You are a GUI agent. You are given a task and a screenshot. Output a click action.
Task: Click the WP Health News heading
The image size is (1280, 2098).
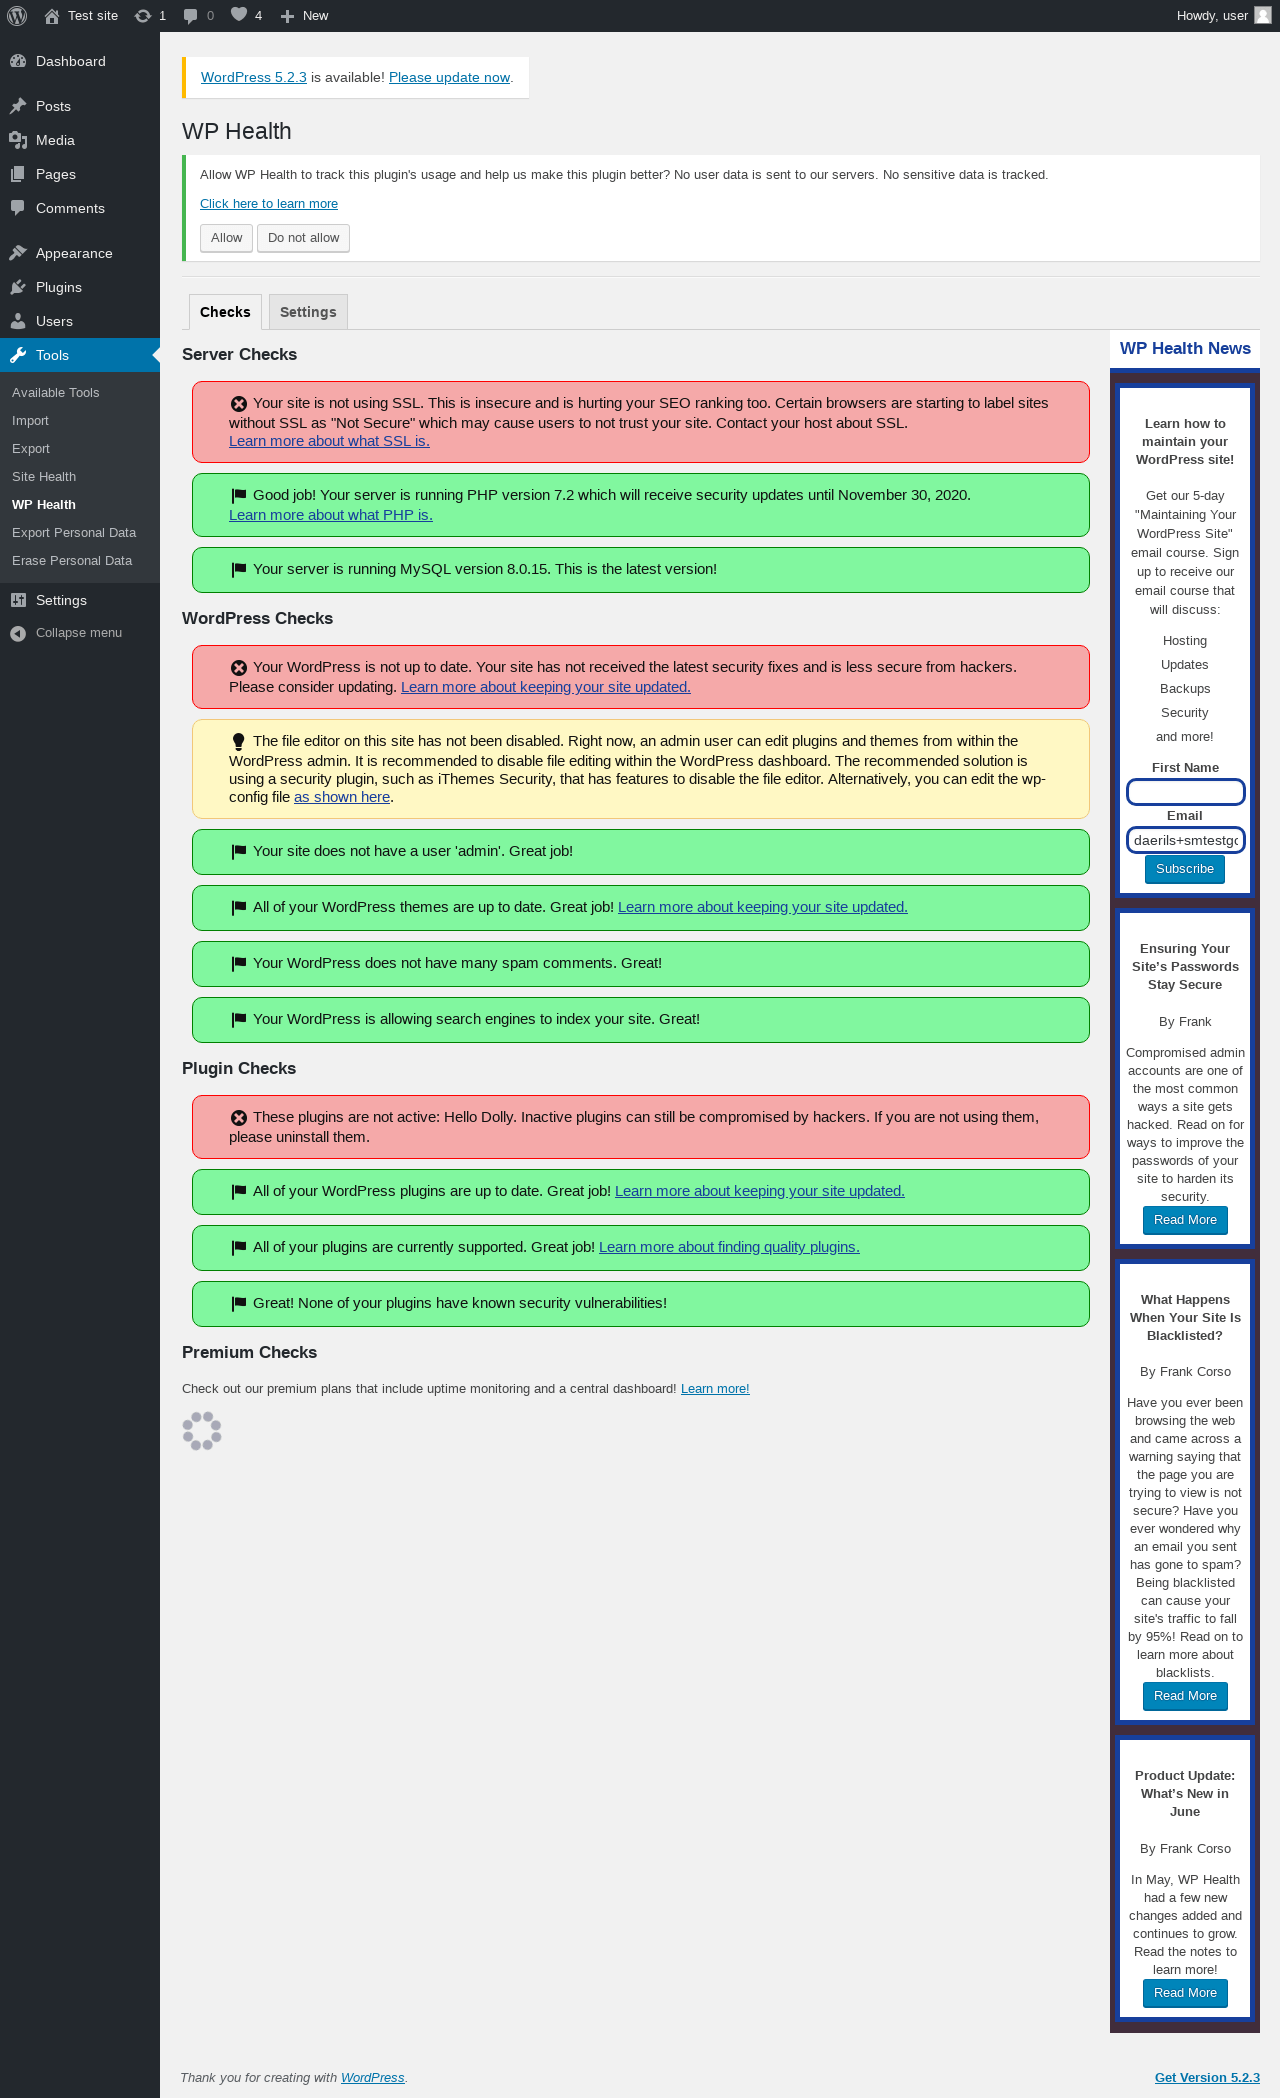(x=1185, y=348)
